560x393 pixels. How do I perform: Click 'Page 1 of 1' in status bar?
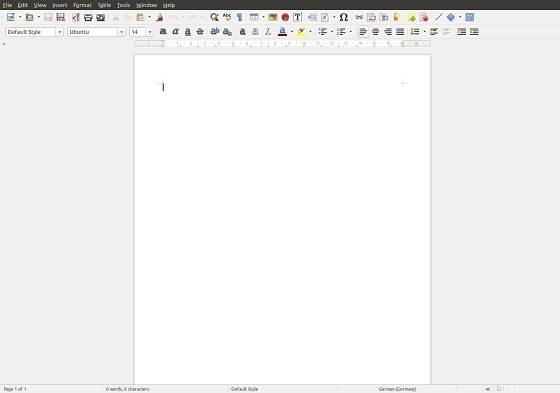(x=15, y=389)
